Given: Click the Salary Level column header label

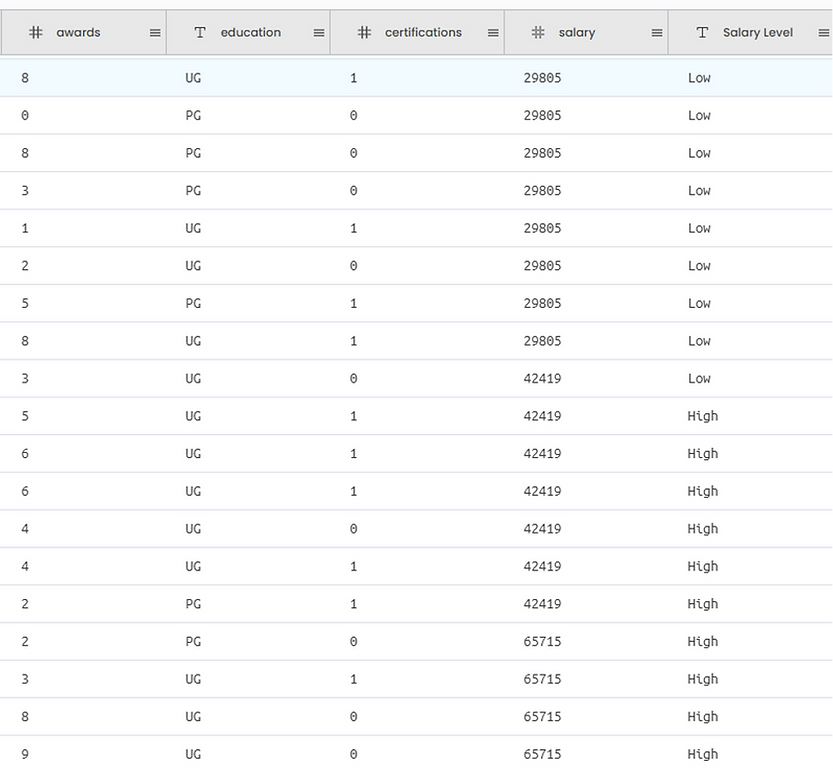Looking at the screenshot, I should pos(757,33).
